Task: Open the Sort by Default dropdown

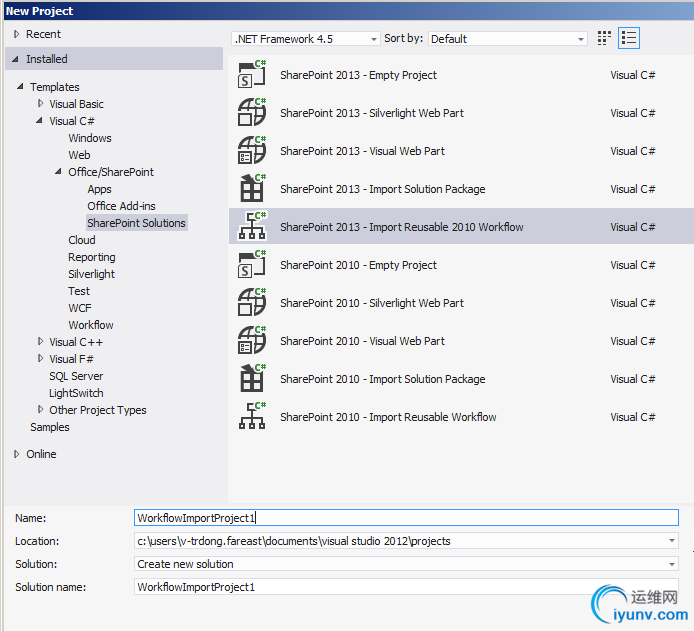Action: point(508,39)
